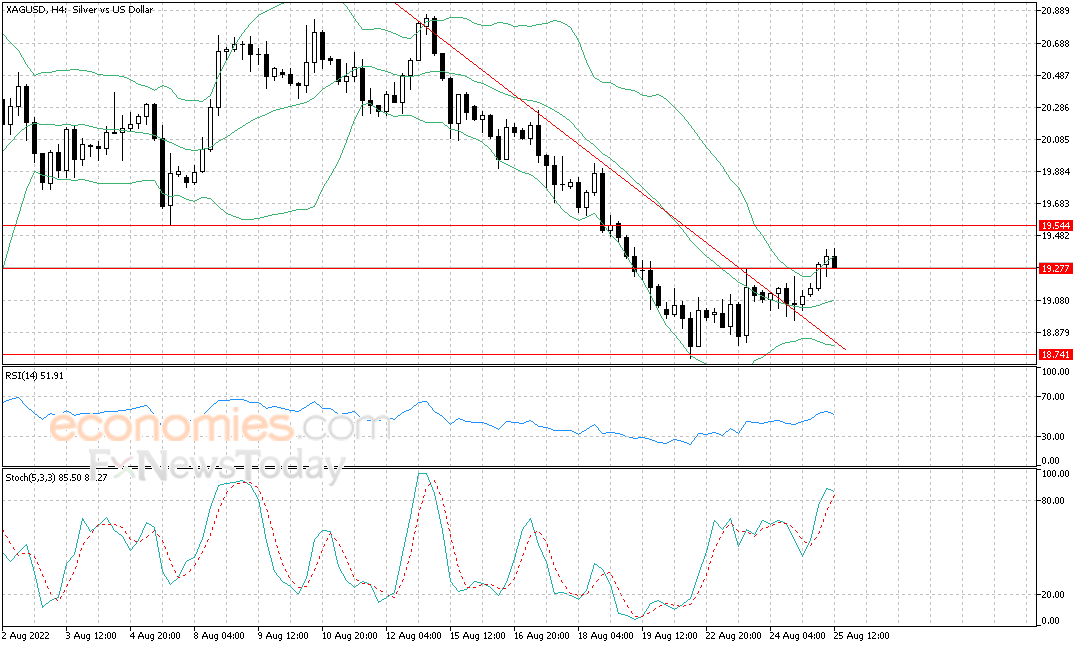Click the 3 Aug 12:00 time label
Screen dimensions: 1084x647
tap(91, 636)
